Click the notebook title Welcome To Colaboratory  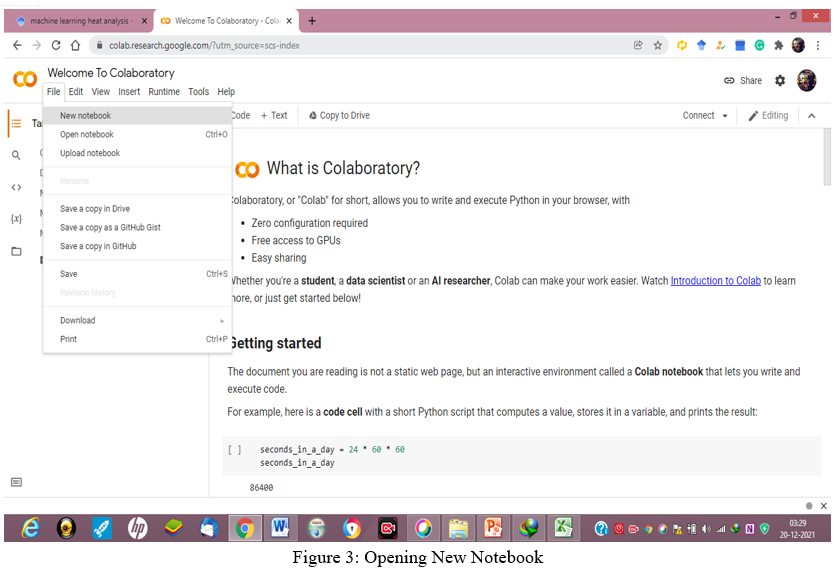pos(111,73)
